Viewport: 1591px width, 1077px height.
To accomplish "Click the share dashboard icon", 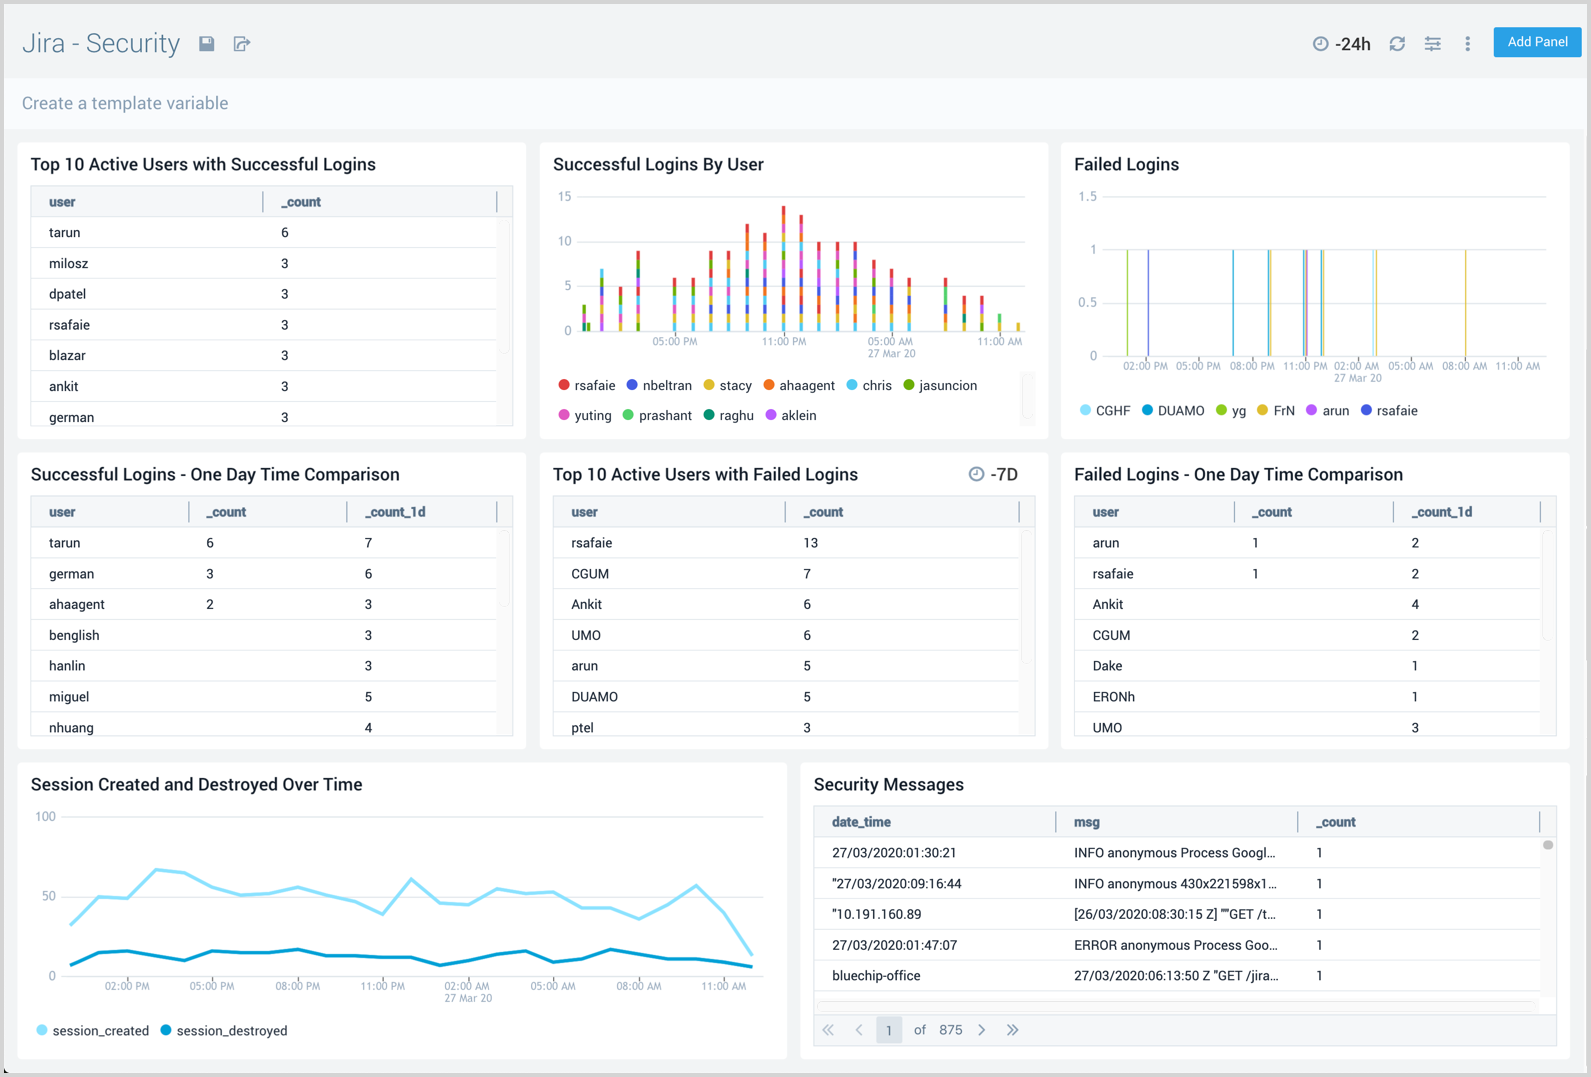I will click(x=242, y=44).
